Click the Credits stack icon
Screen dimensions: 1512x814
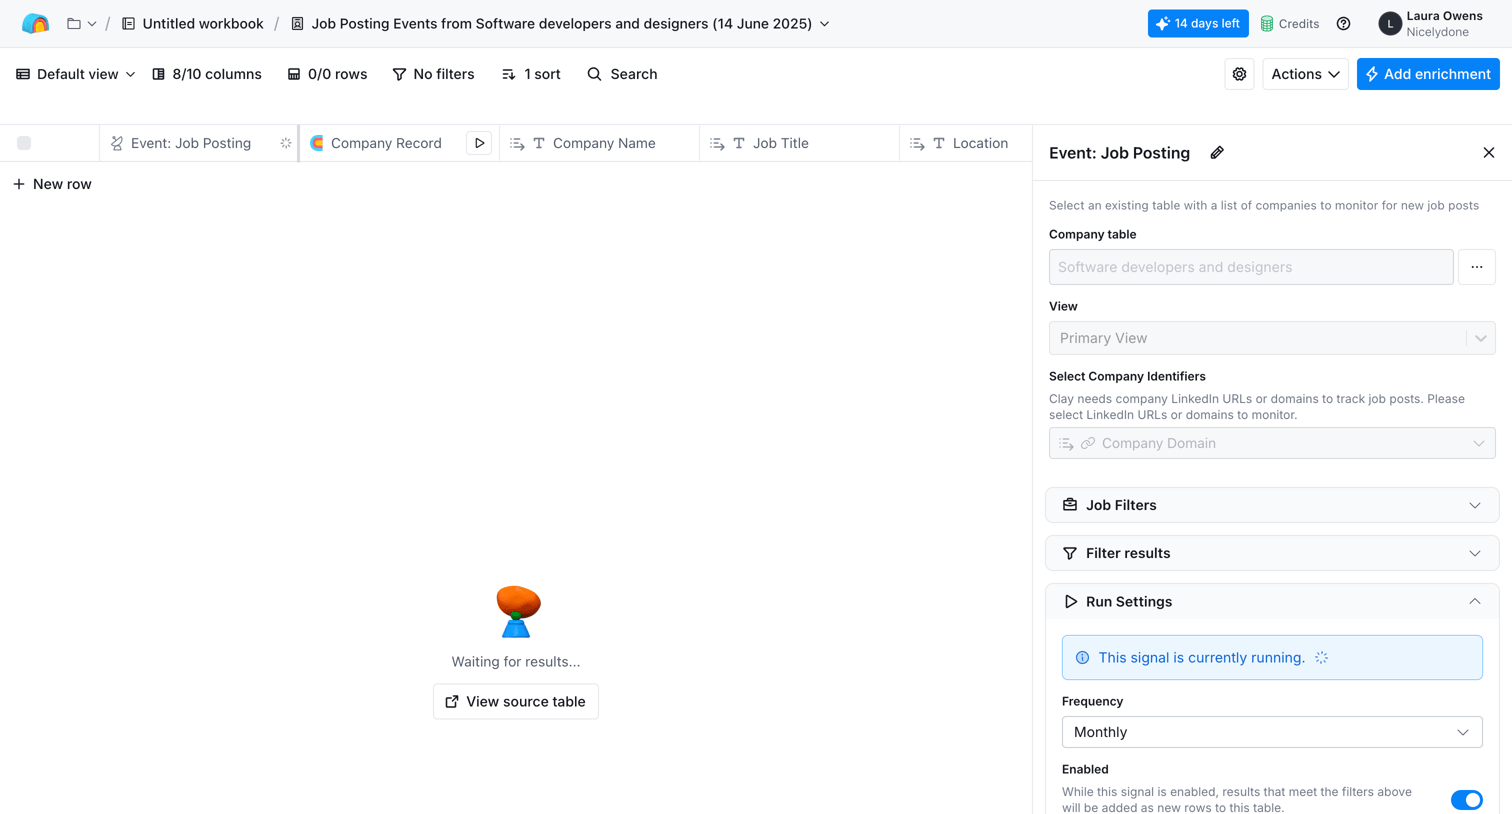click(x=1266, y=23)
